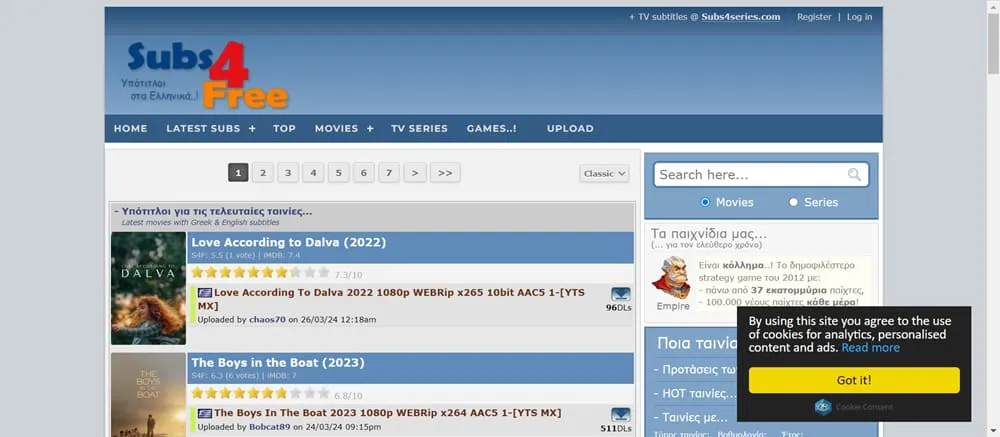
Task: Click the last page >> button
Action: (445, 173)
